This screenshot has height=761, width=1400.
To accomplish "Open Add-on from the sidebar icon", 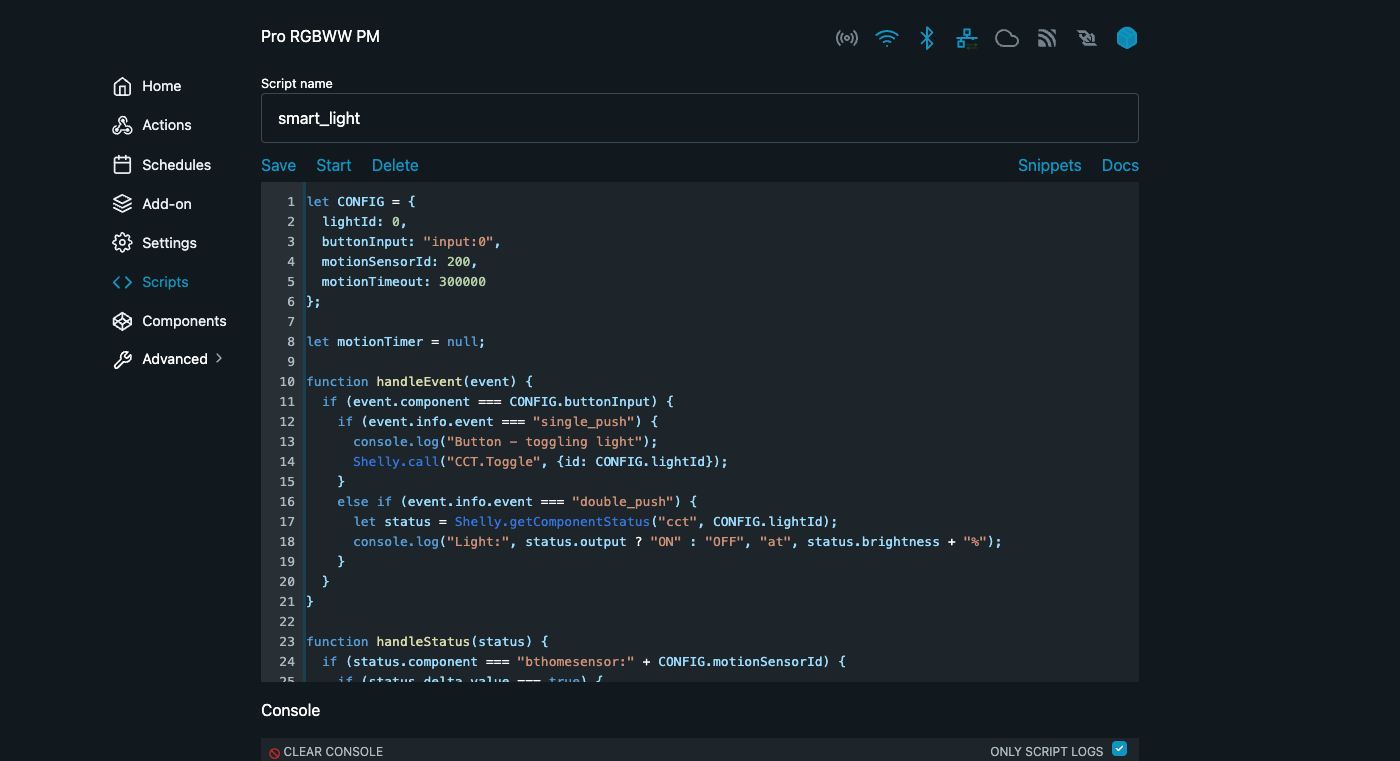I will tap(121, 203).
